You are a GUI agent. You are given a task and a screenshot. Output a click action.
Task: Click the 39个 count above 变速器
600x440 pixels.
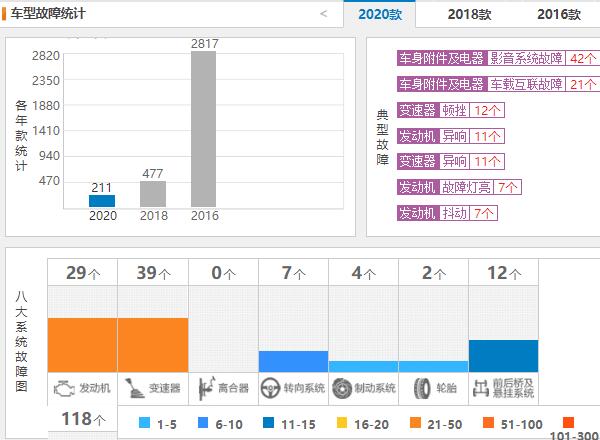click(153, 273)
